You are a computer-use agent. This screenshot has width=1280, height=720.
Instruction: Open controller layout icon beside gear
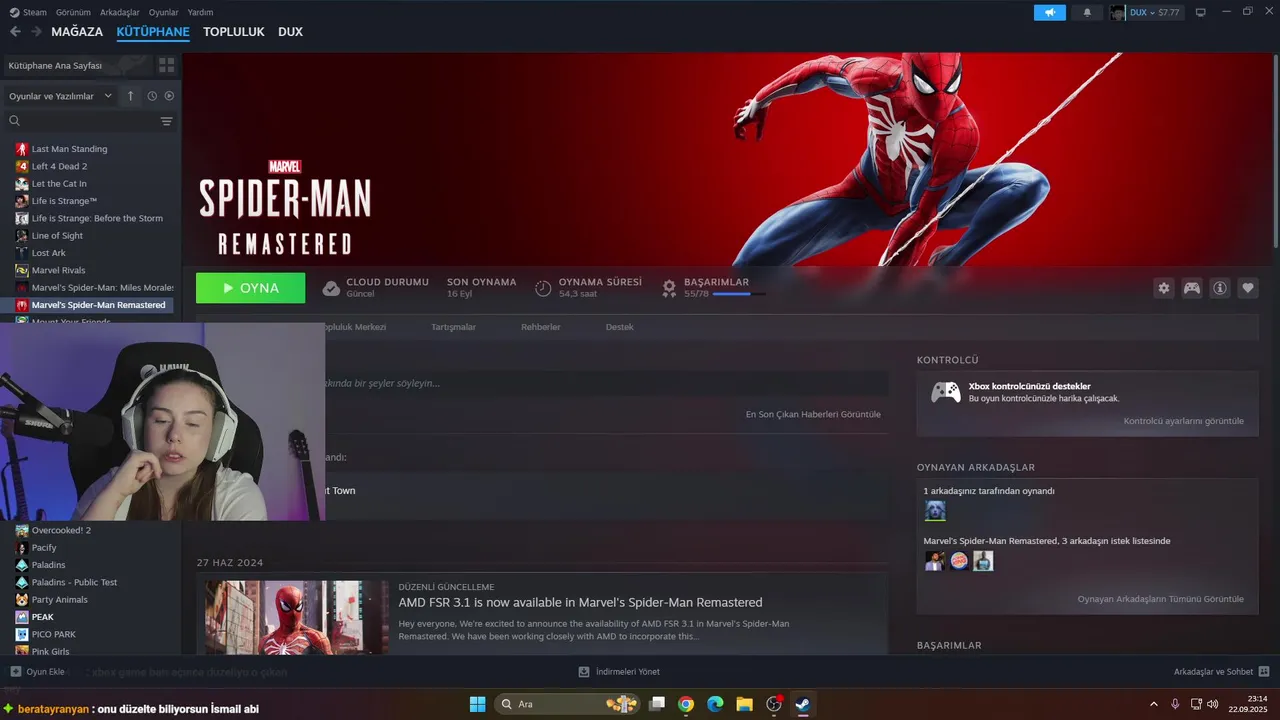coord(1192,288)
